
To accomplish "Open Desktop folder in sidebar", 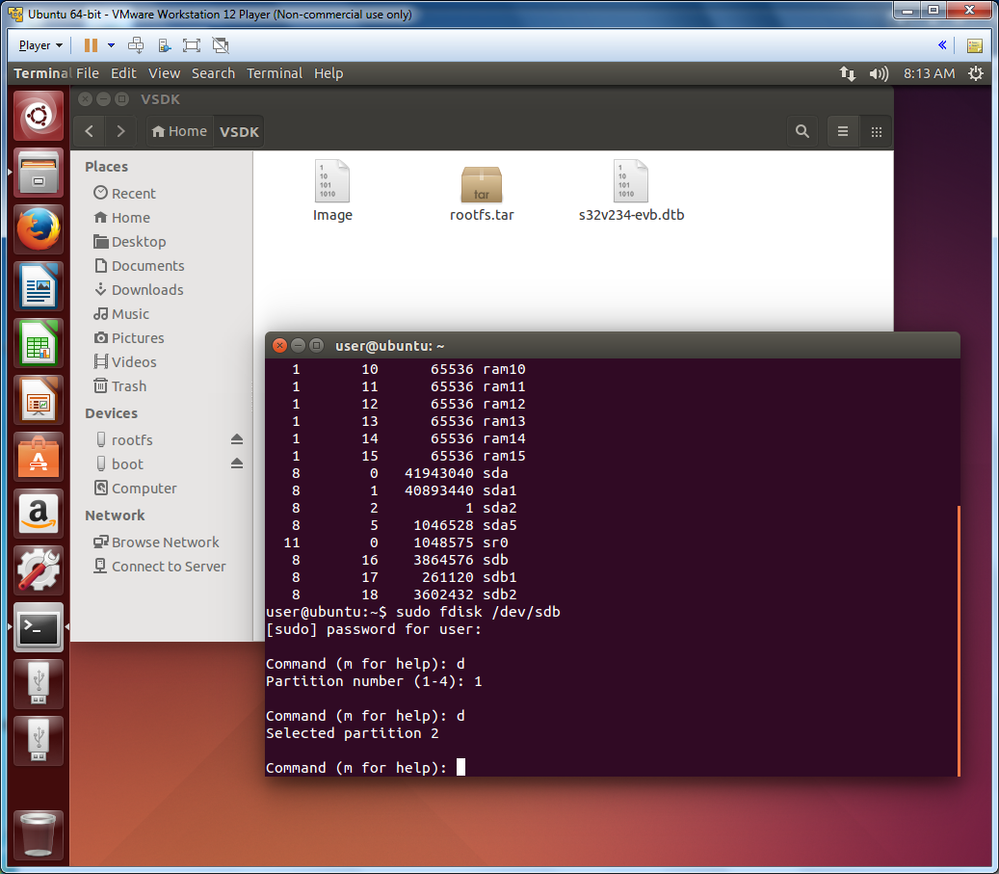I will pos(129,241).
